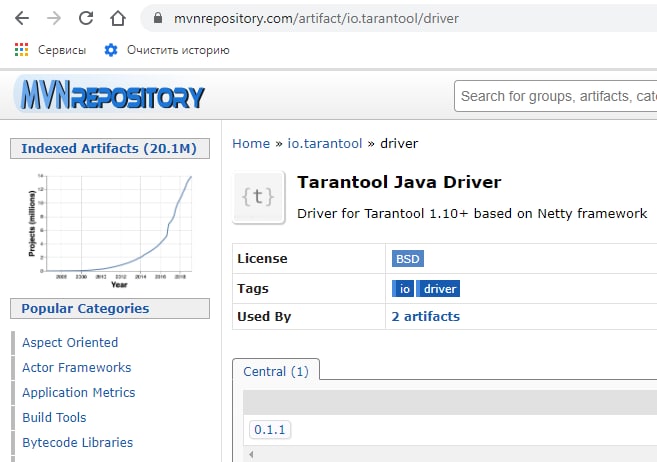
Task: Click the {t} artifact logo image
Action: click(x=259, y=197)
